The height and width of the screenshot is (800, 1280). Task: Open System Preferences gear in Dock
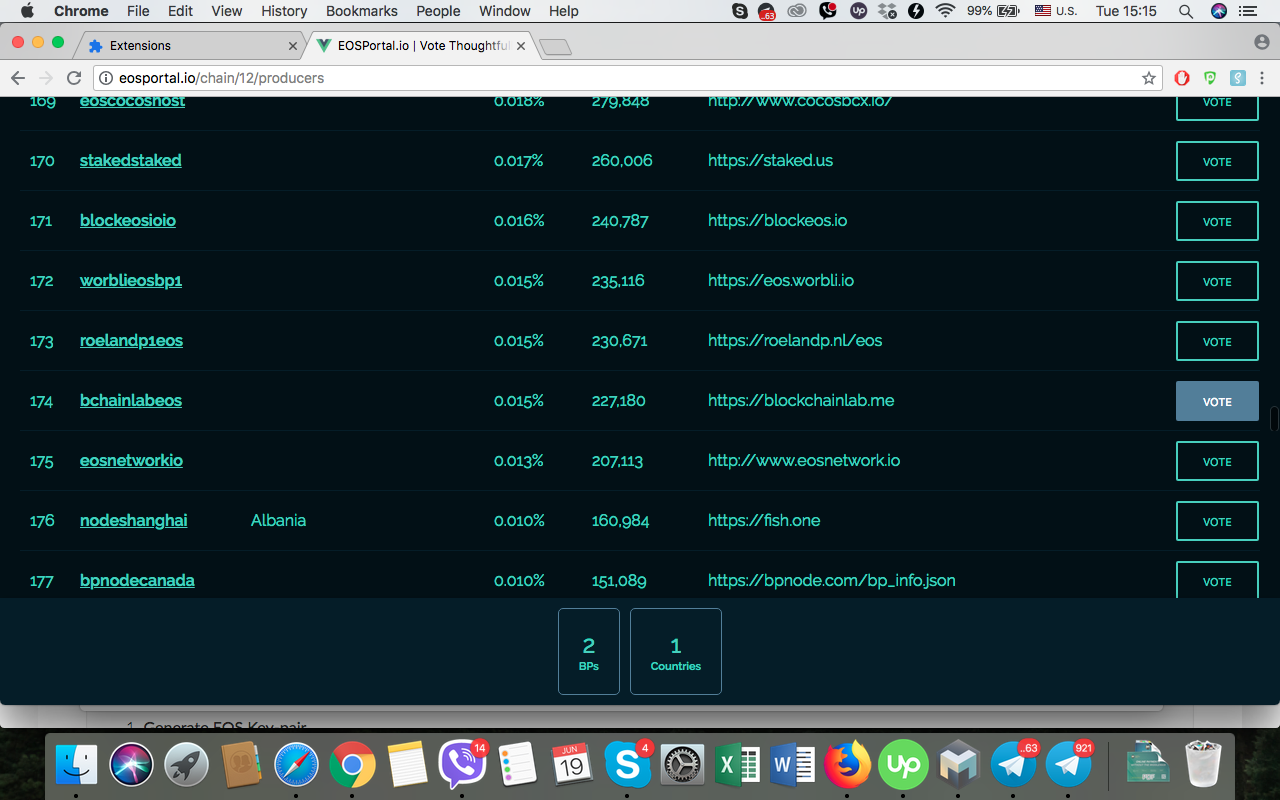[x=682, y=766]
